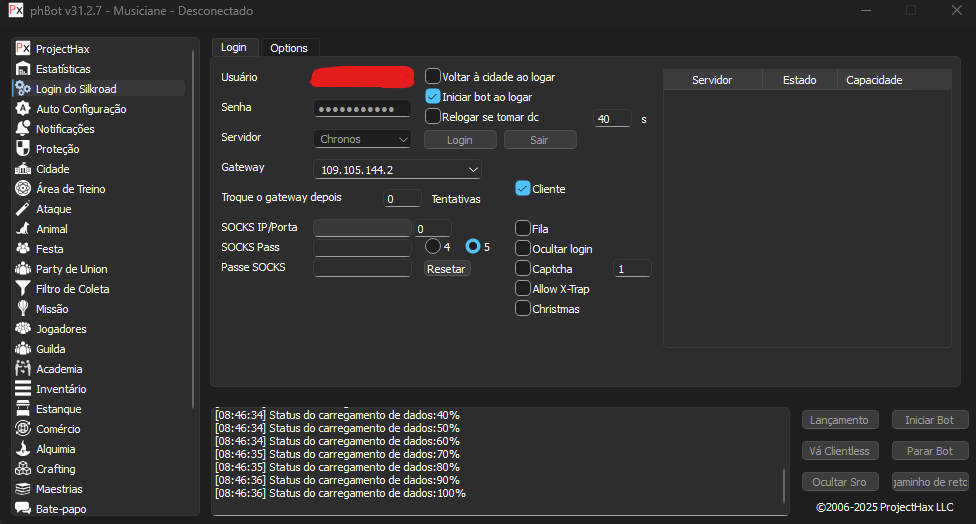Switch to the Options tab
This screenshot has width=976, height=524.
(x=289, y=48)
